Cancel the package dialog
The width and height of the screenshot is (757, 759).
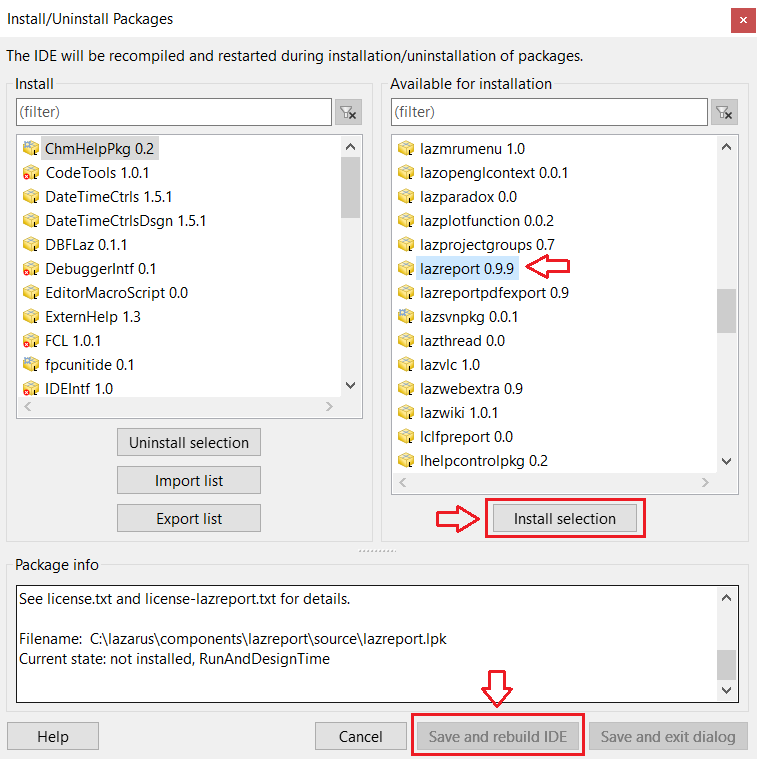click(361, 736)
